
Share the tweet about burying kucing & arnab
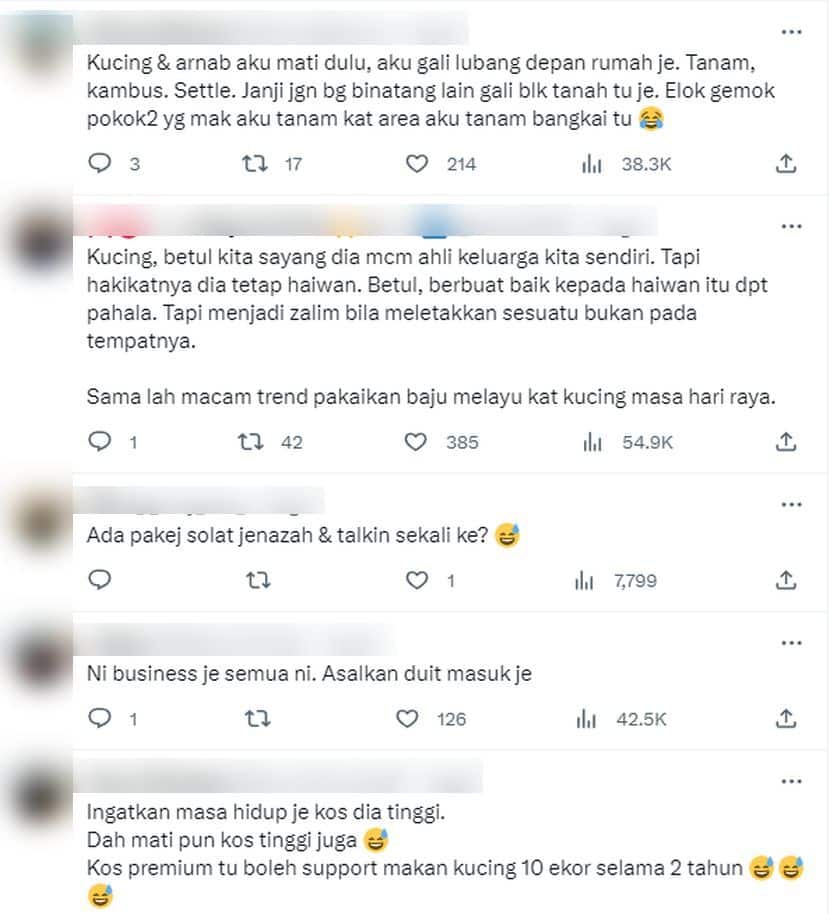pos(786,164)
